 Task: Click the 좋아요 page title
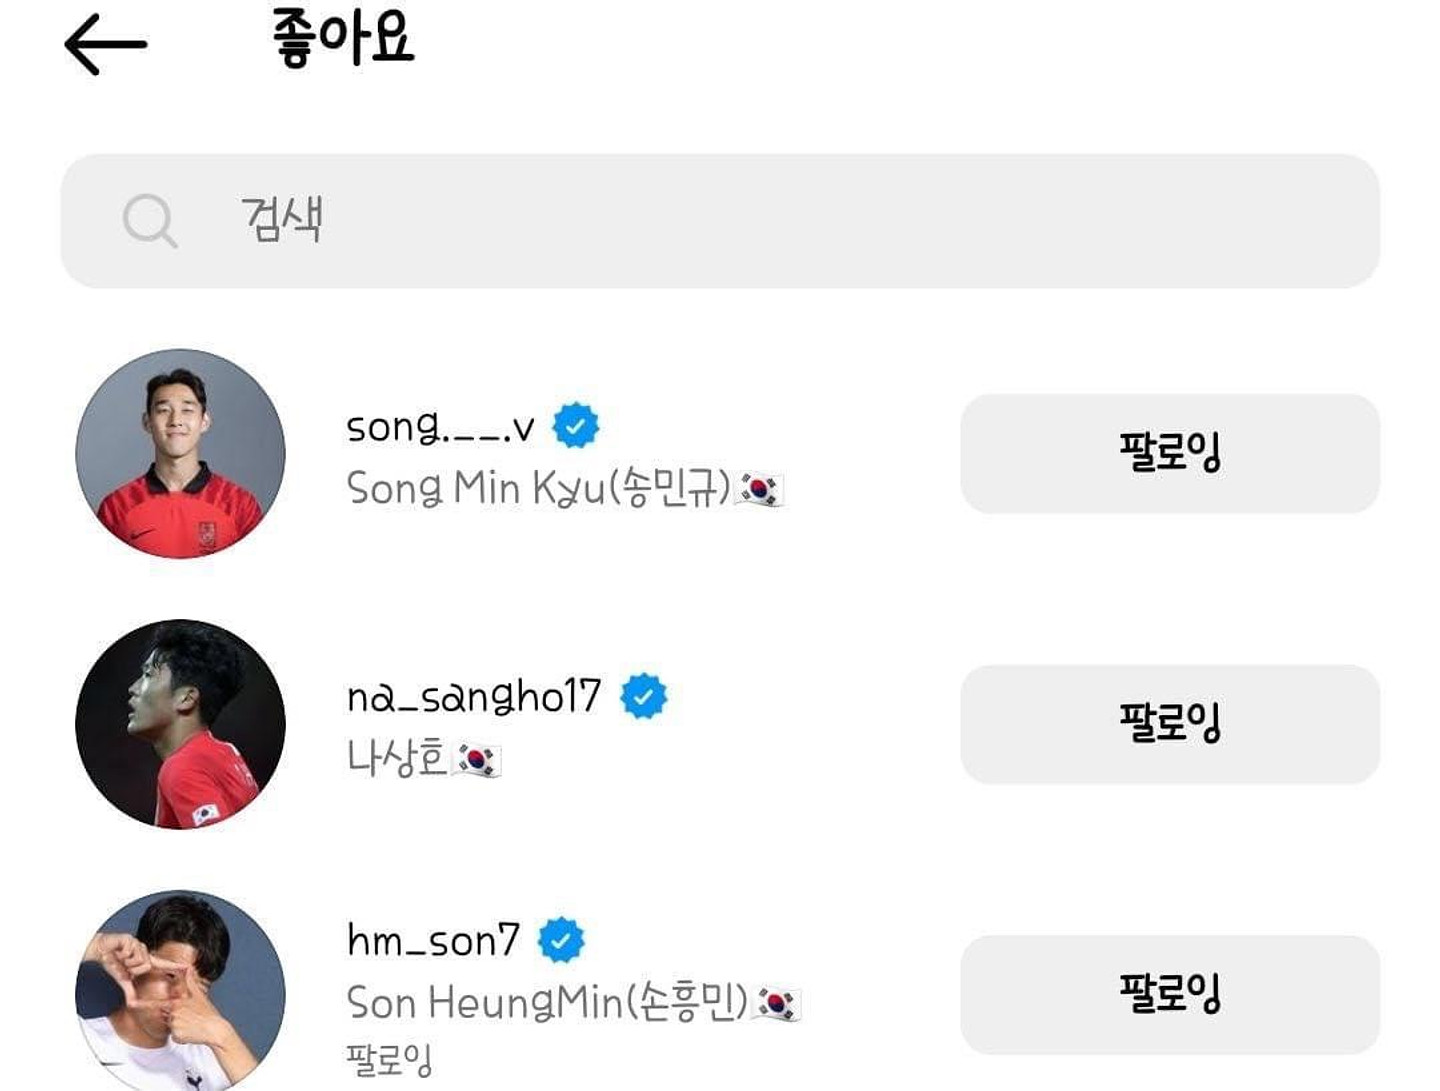pyautogui.click(x=343, y=40)
